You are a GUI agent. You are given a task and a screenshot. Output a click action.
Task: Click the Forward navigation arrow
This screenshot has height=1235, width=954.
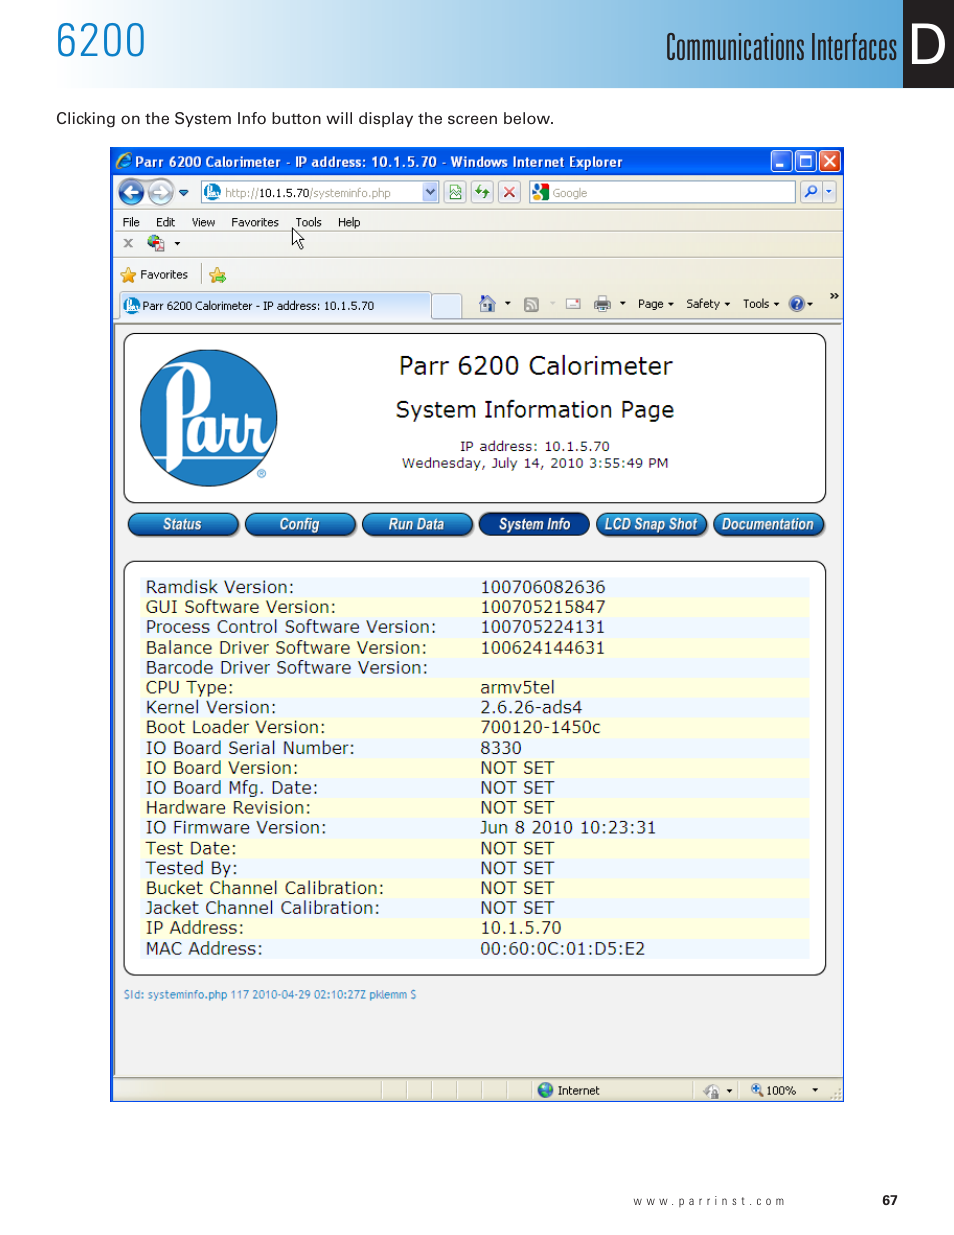click(160, 192)
